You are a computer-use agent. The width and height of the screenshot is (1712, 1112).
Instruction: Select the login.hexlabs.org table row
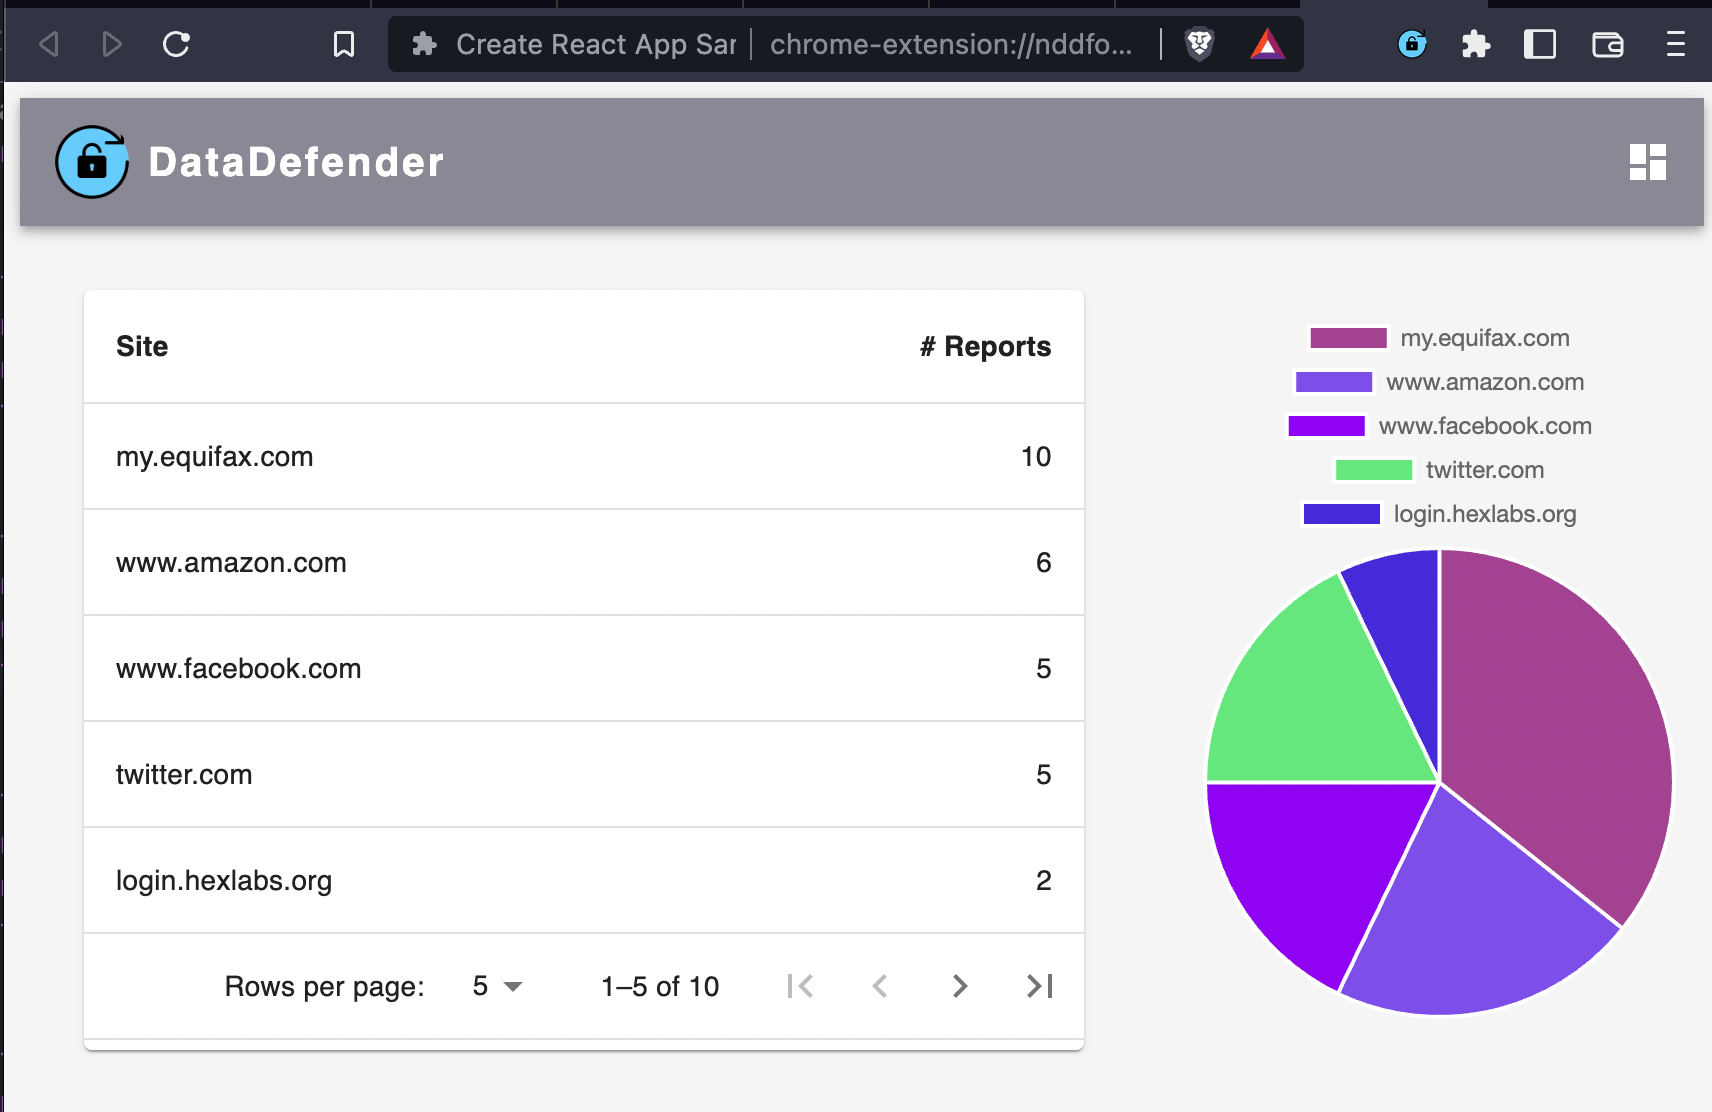(584, 881)
